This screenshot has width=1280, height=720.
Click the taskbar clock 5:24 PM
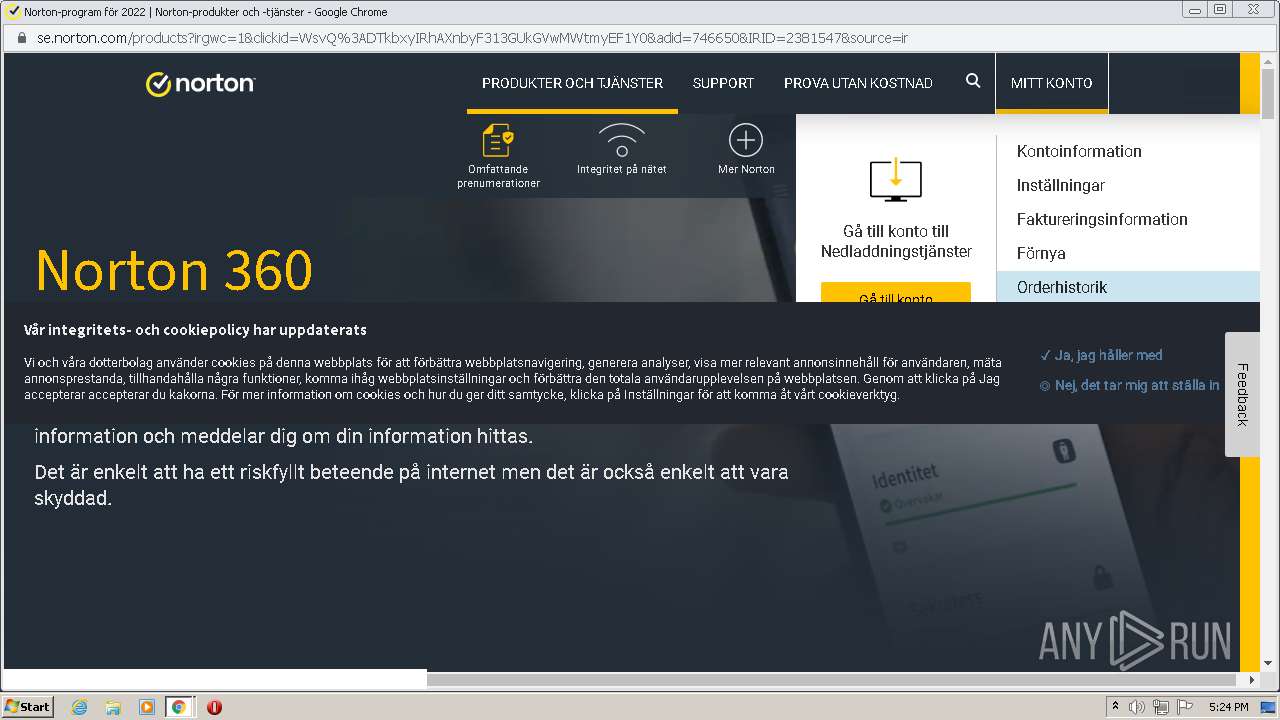click(x=1228, y=707)
